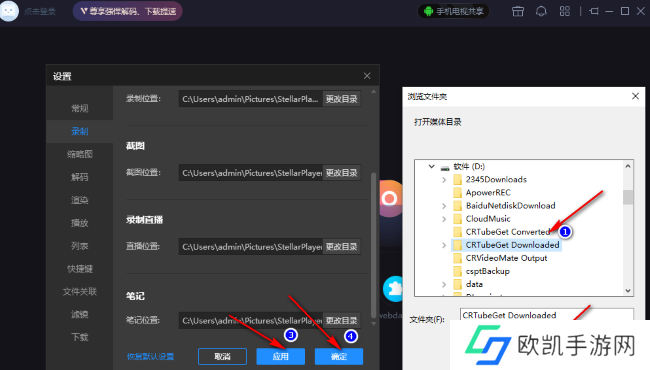Click the folder tree scrollbar thumb

pyautogui.click(x=628, y=197)
